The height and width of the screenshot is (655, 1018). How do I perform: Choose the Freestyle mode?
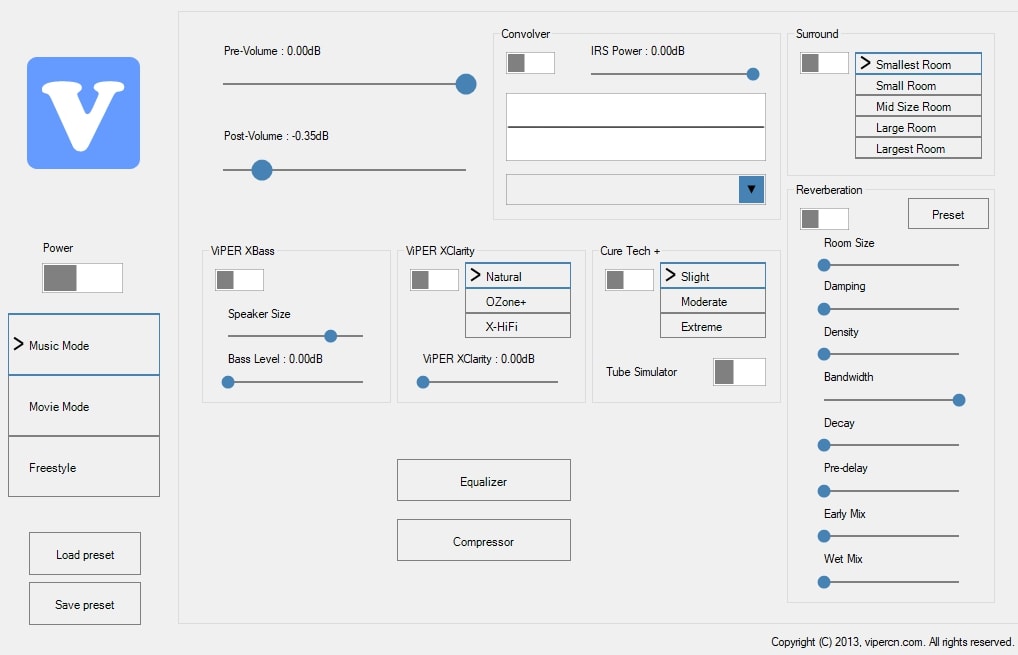(84, 467)
